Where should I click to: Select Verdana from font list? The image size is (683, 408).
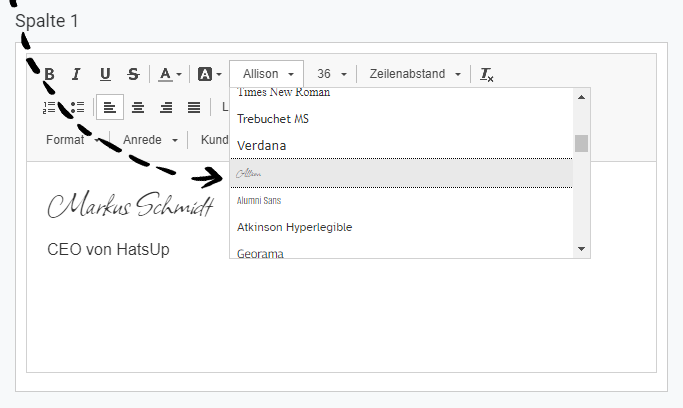[x=262, y=146]
